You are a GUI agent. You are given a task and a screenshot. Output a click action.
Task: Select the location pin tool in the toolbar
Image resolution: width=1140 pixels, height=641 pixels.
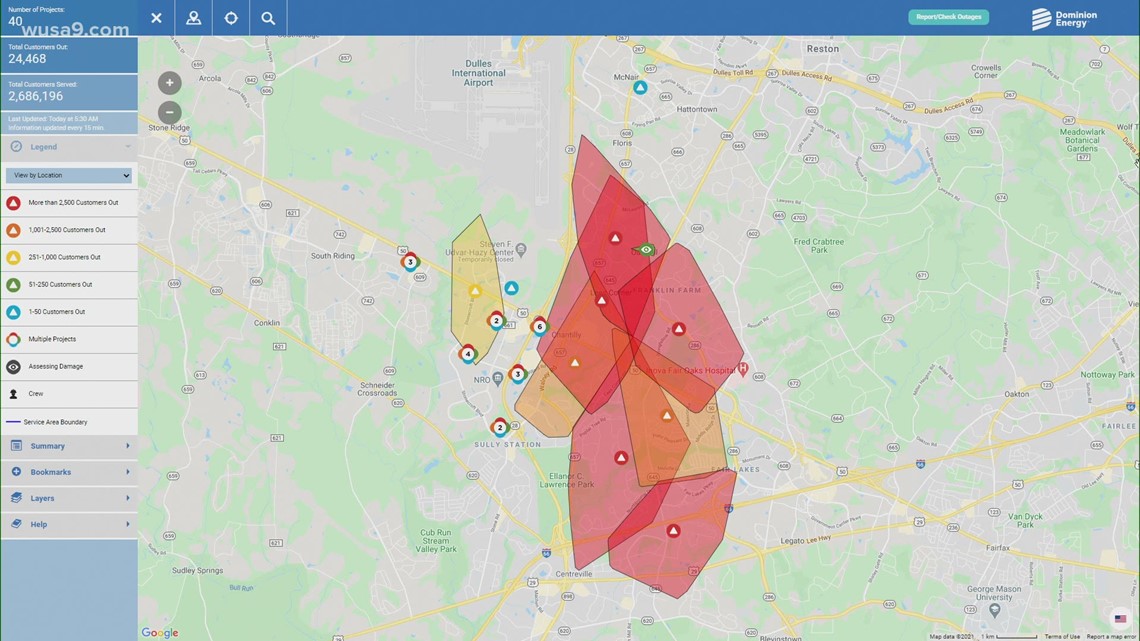(x=193, y=17)
